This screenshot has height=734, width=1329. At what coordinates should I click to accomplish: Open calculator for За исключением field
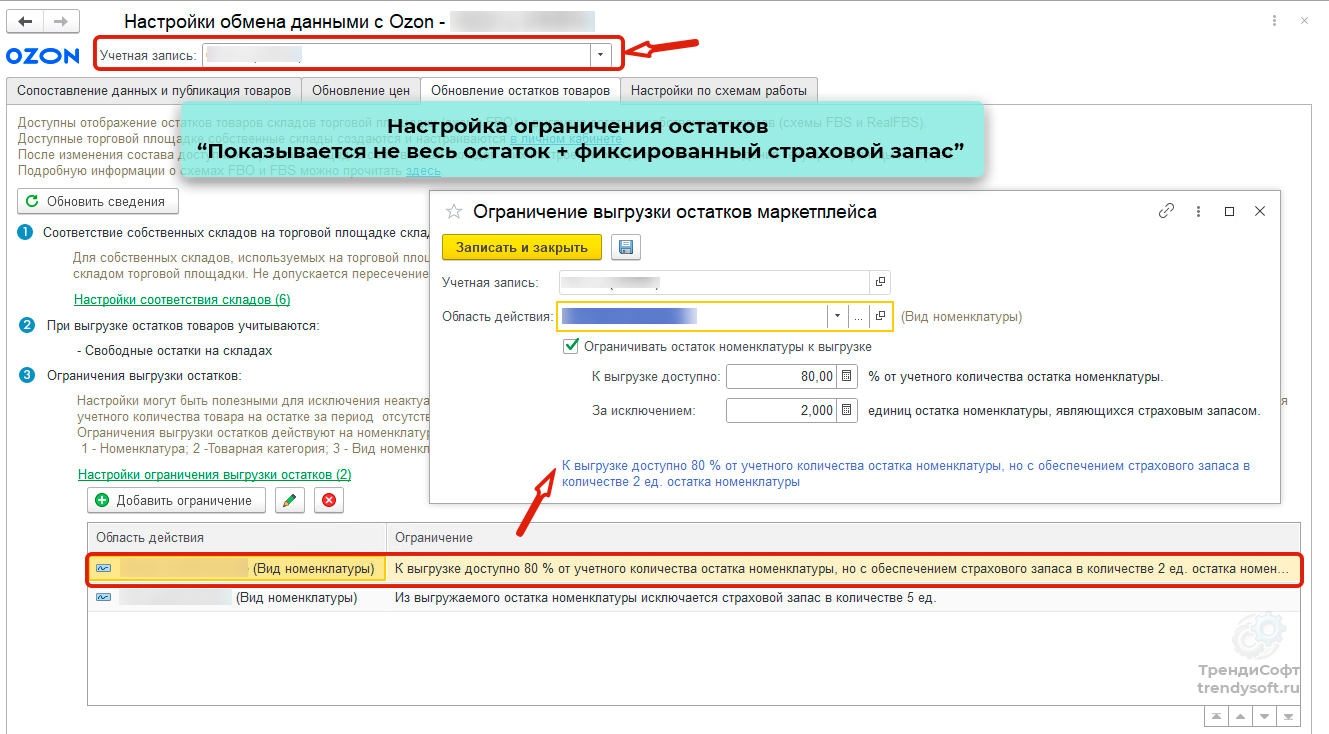point(846,410)
